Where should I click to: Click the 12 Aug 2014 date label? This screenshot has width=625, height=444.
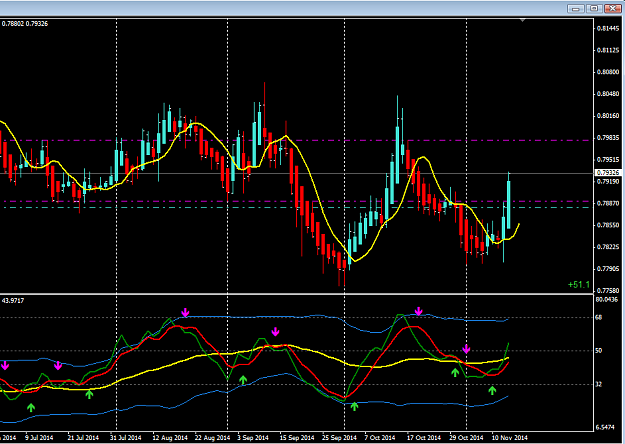click(x=170, y=438)
